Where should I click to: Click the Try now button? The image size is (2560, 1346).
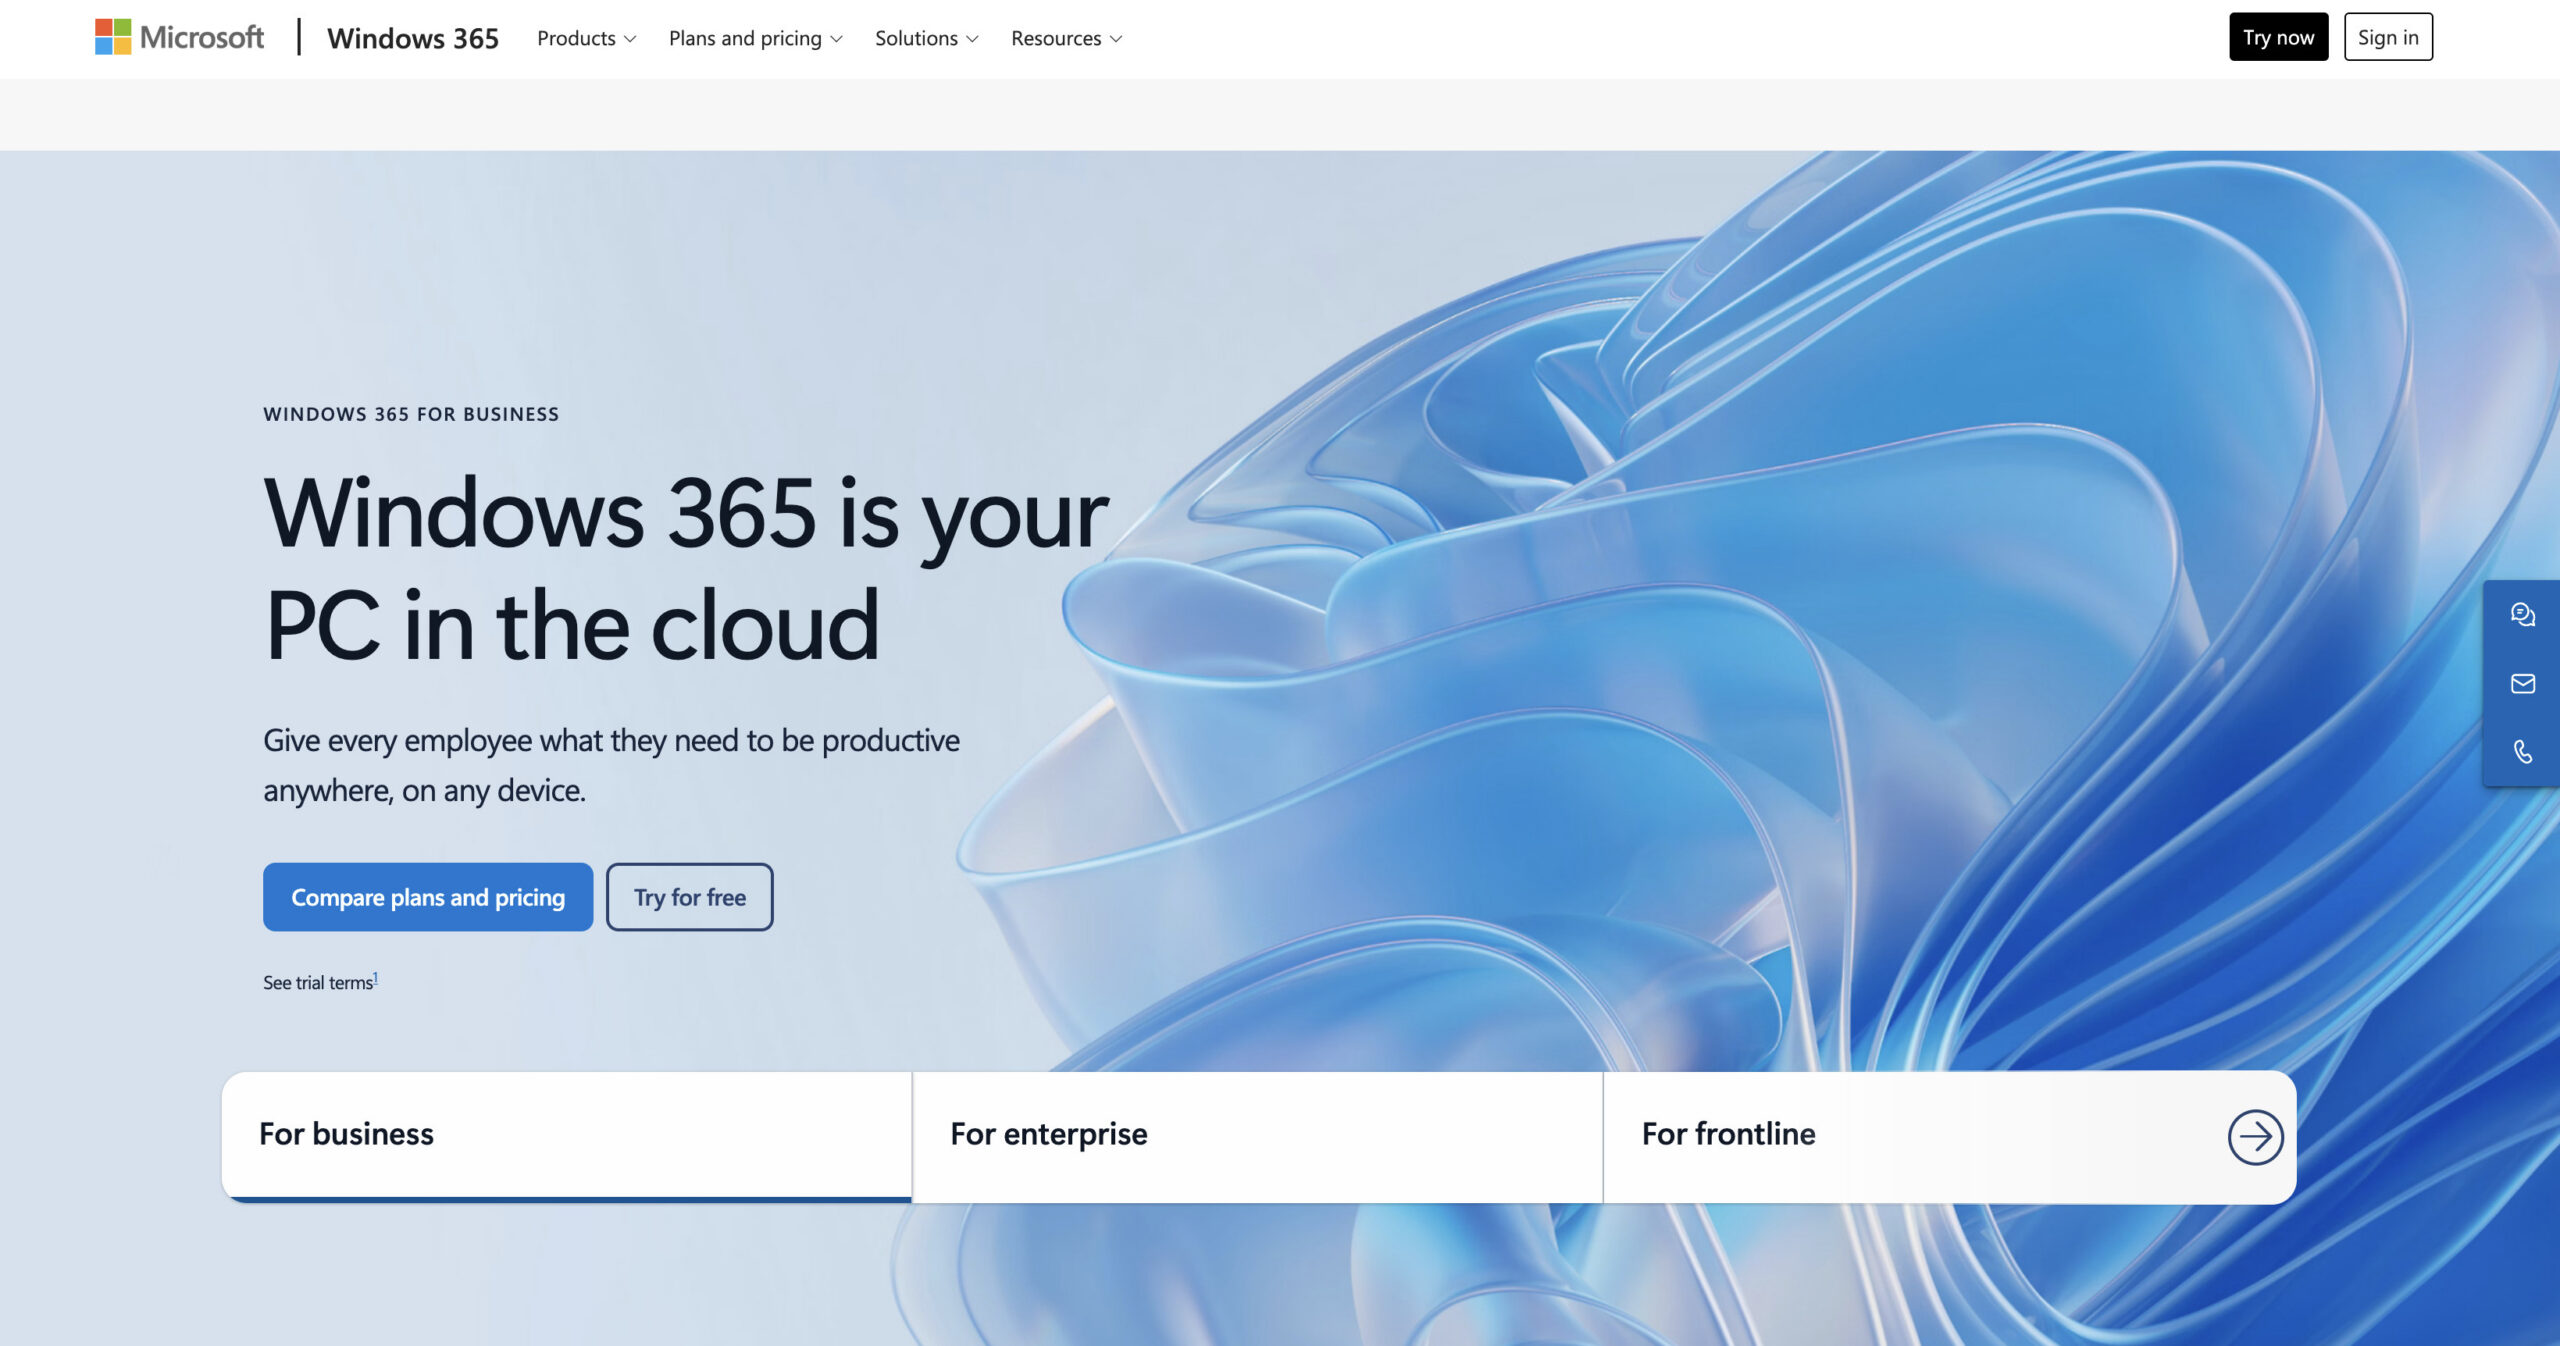pyautogui.click(x=2278, y=37)
